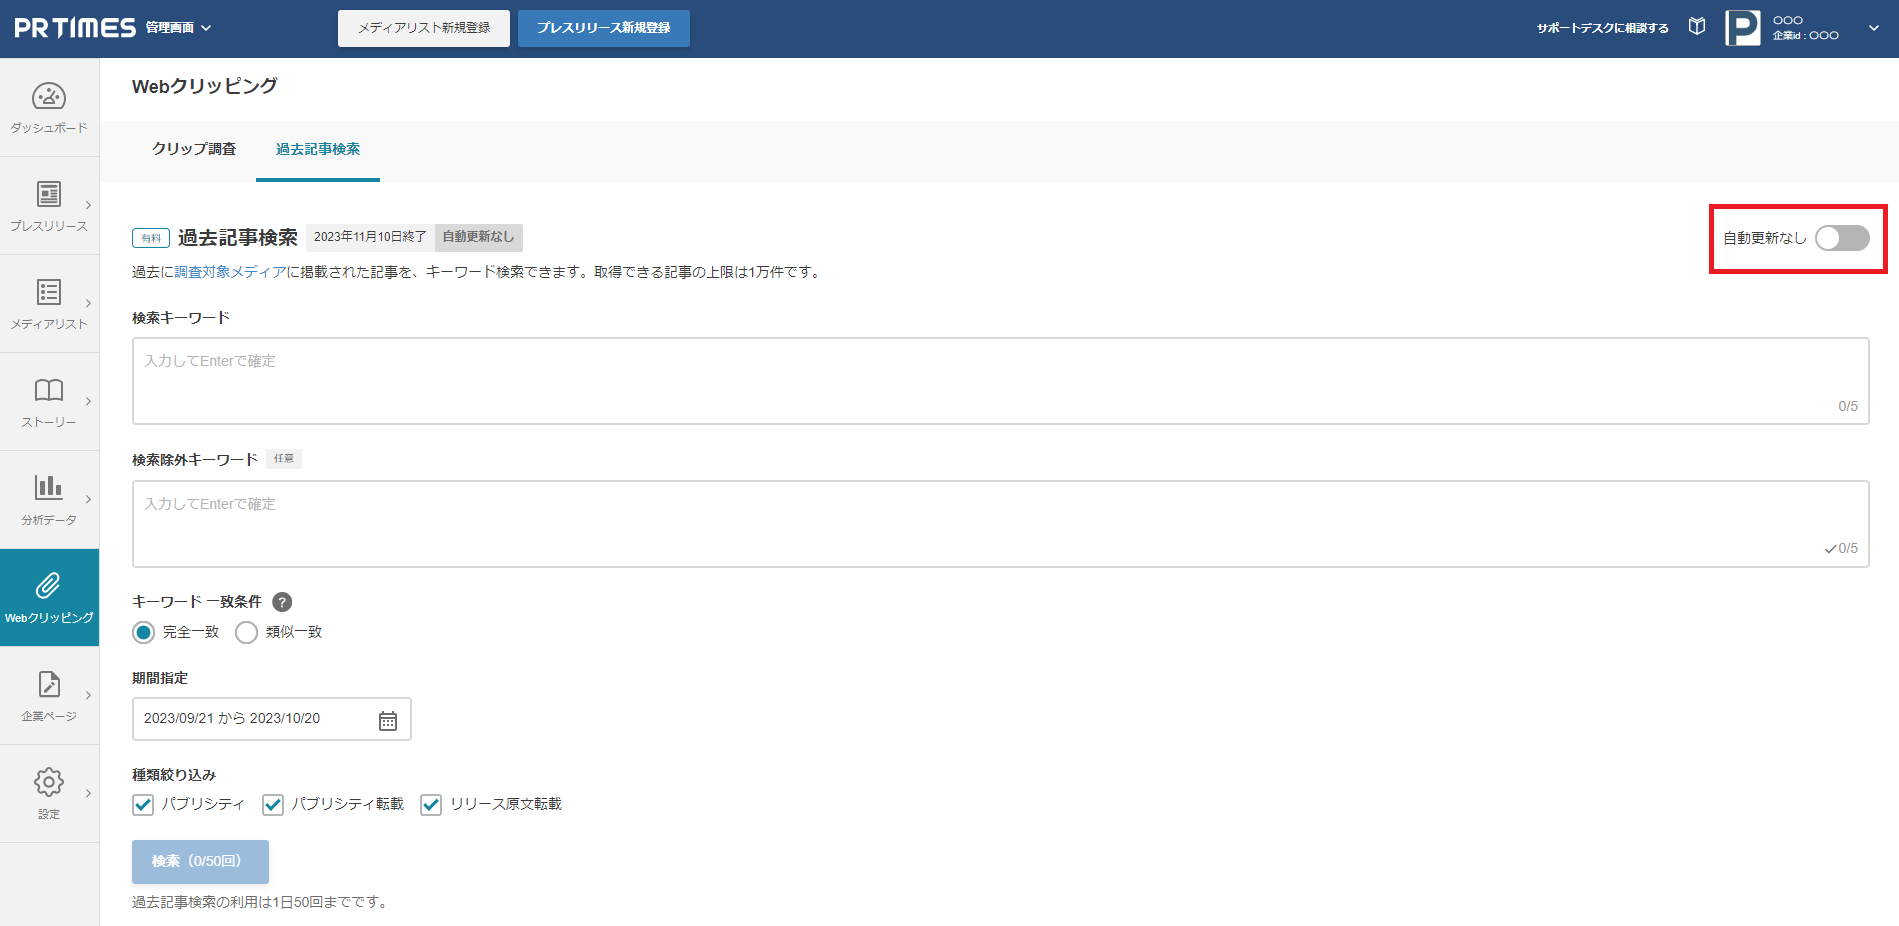The width and height of the screenshot is (1899, 926).
Task: Switch to the 過去記事検索 tab
Action: [318, 149]
